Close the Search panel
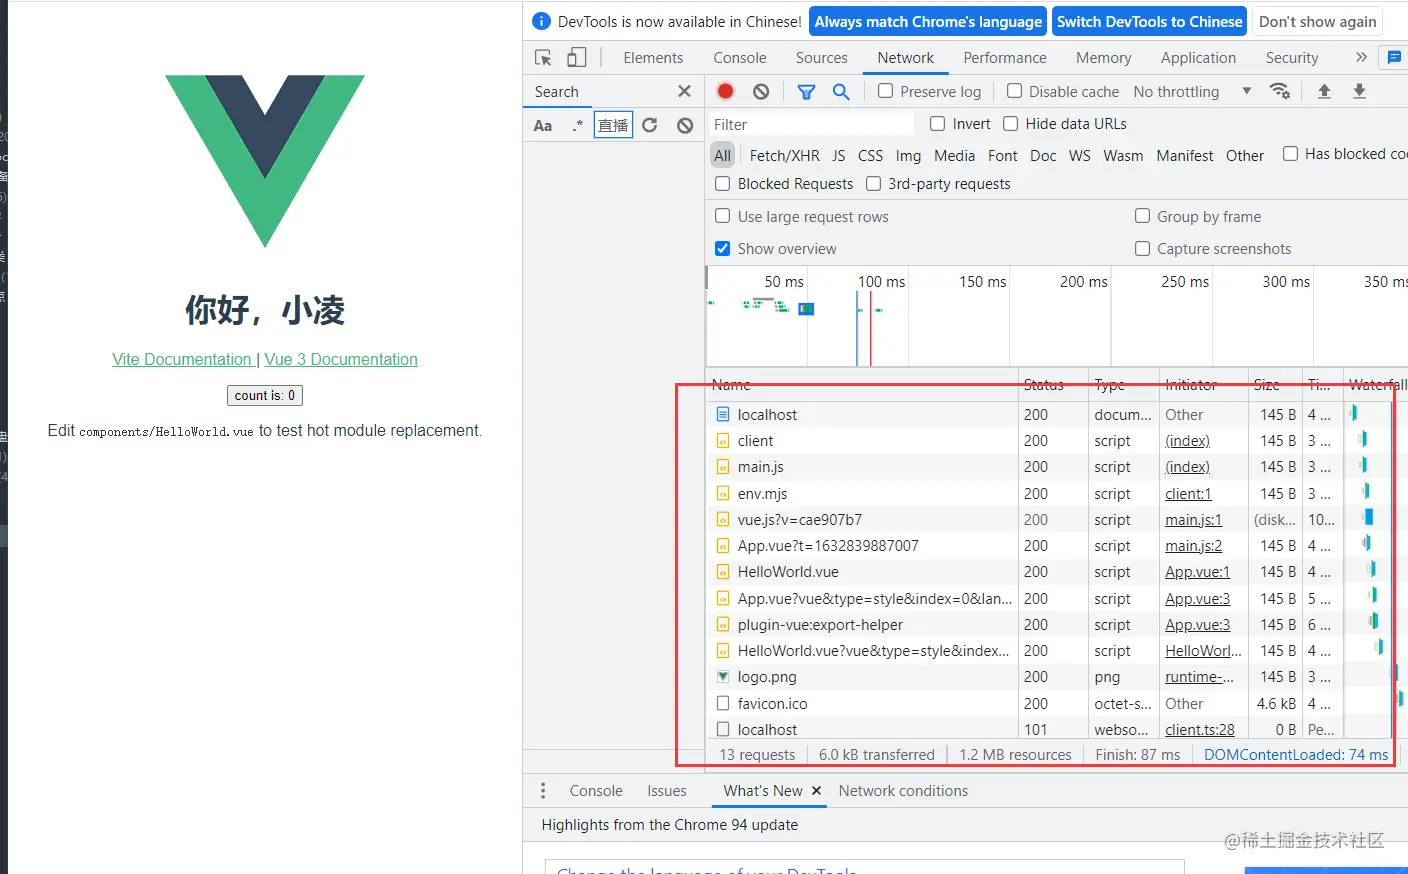Image resolution: width=1408 pixels, height=874 pixels. [x=684, y=91]
